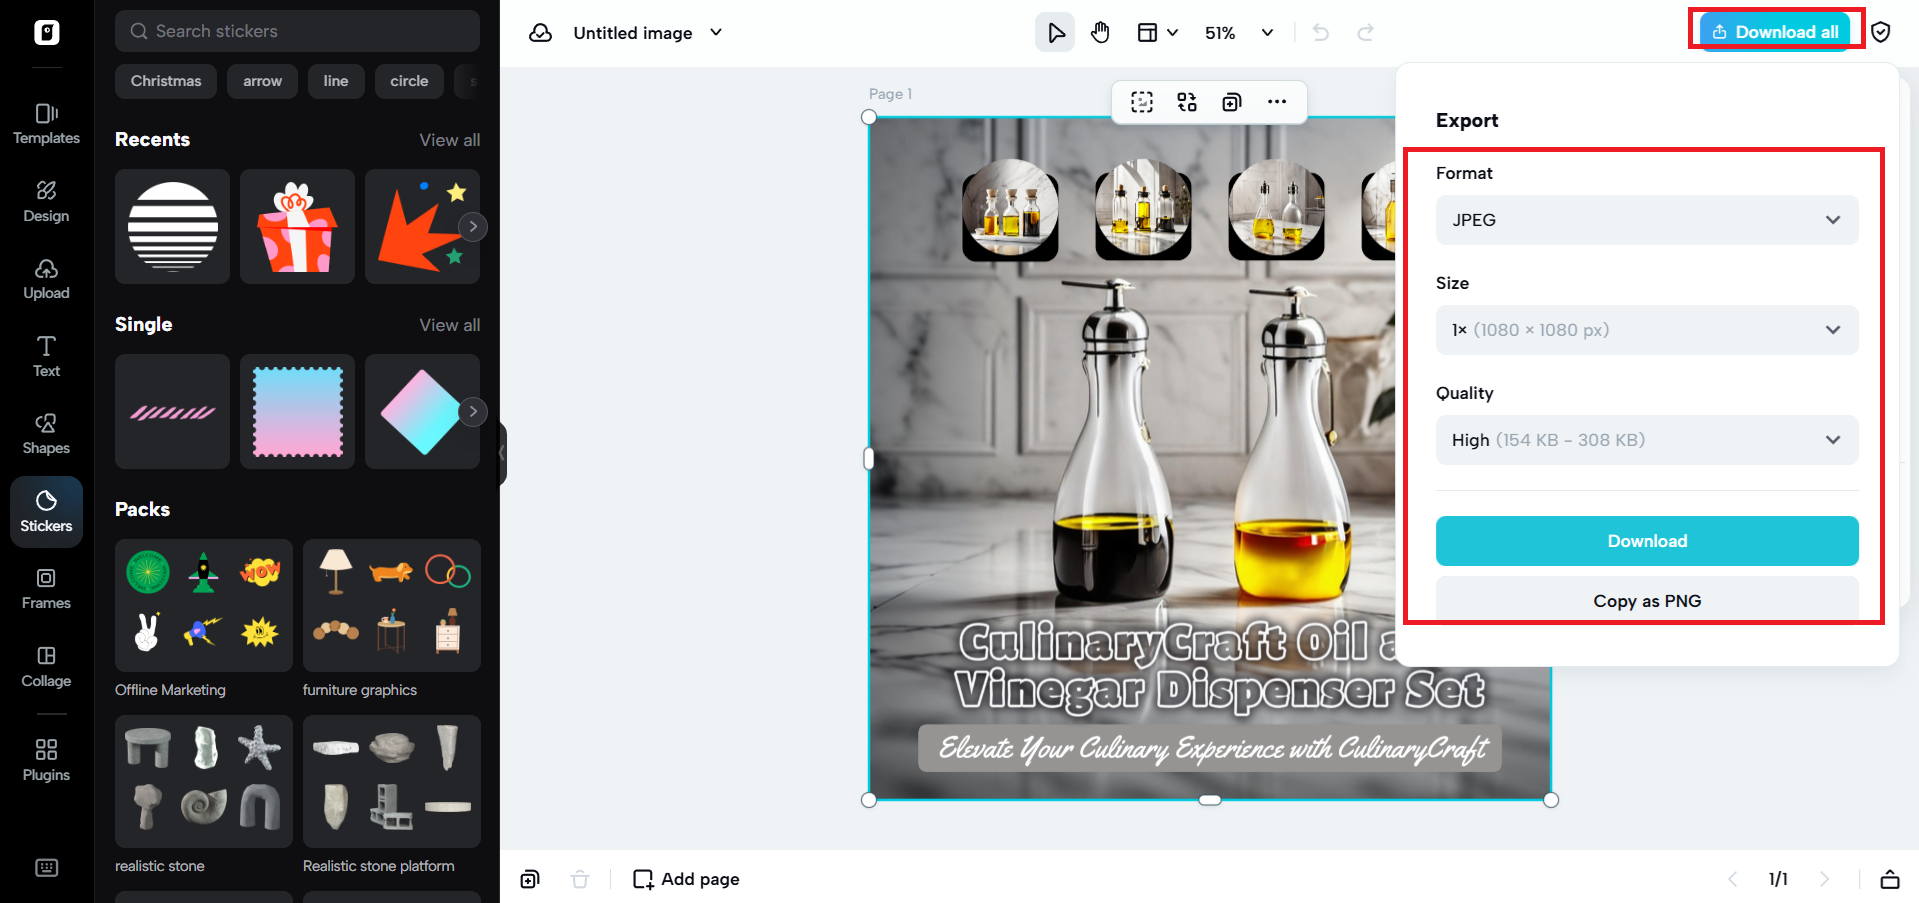Switch to the Templates sidebar tab
The image size is (1919, 903).
coord(46,123)
